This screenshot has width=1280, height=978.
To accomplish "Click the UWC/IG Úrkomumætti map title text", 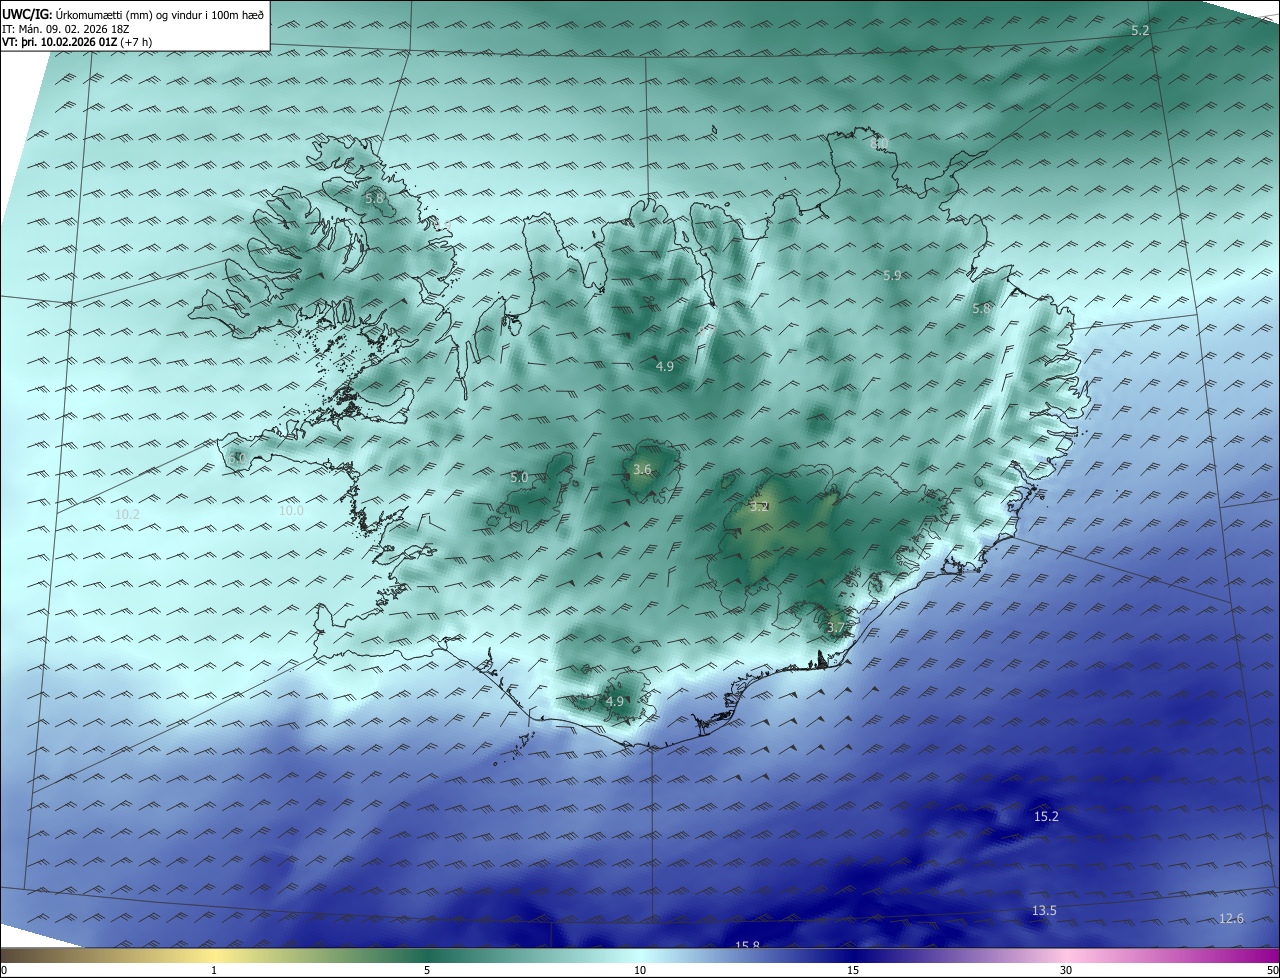I will pos(133,14).
